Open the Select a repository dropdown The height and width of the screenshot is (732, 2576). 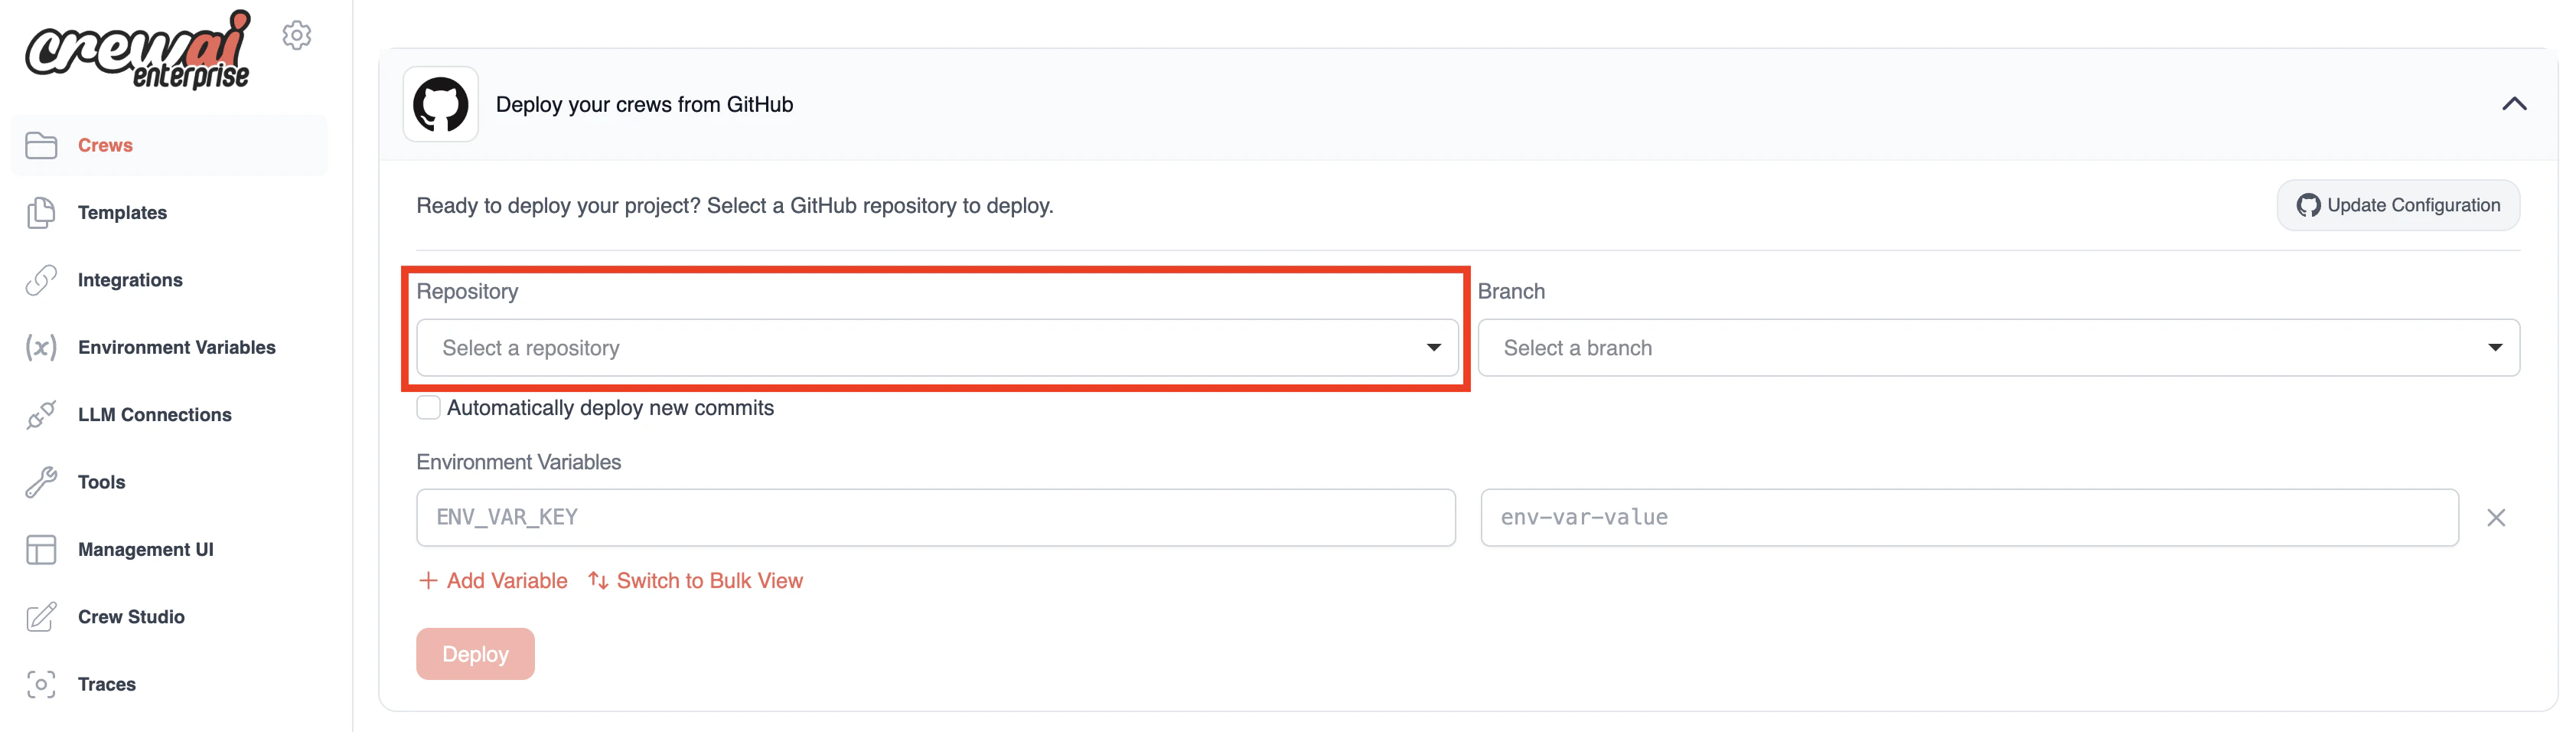pyautogui.click(x=936, y=347)
